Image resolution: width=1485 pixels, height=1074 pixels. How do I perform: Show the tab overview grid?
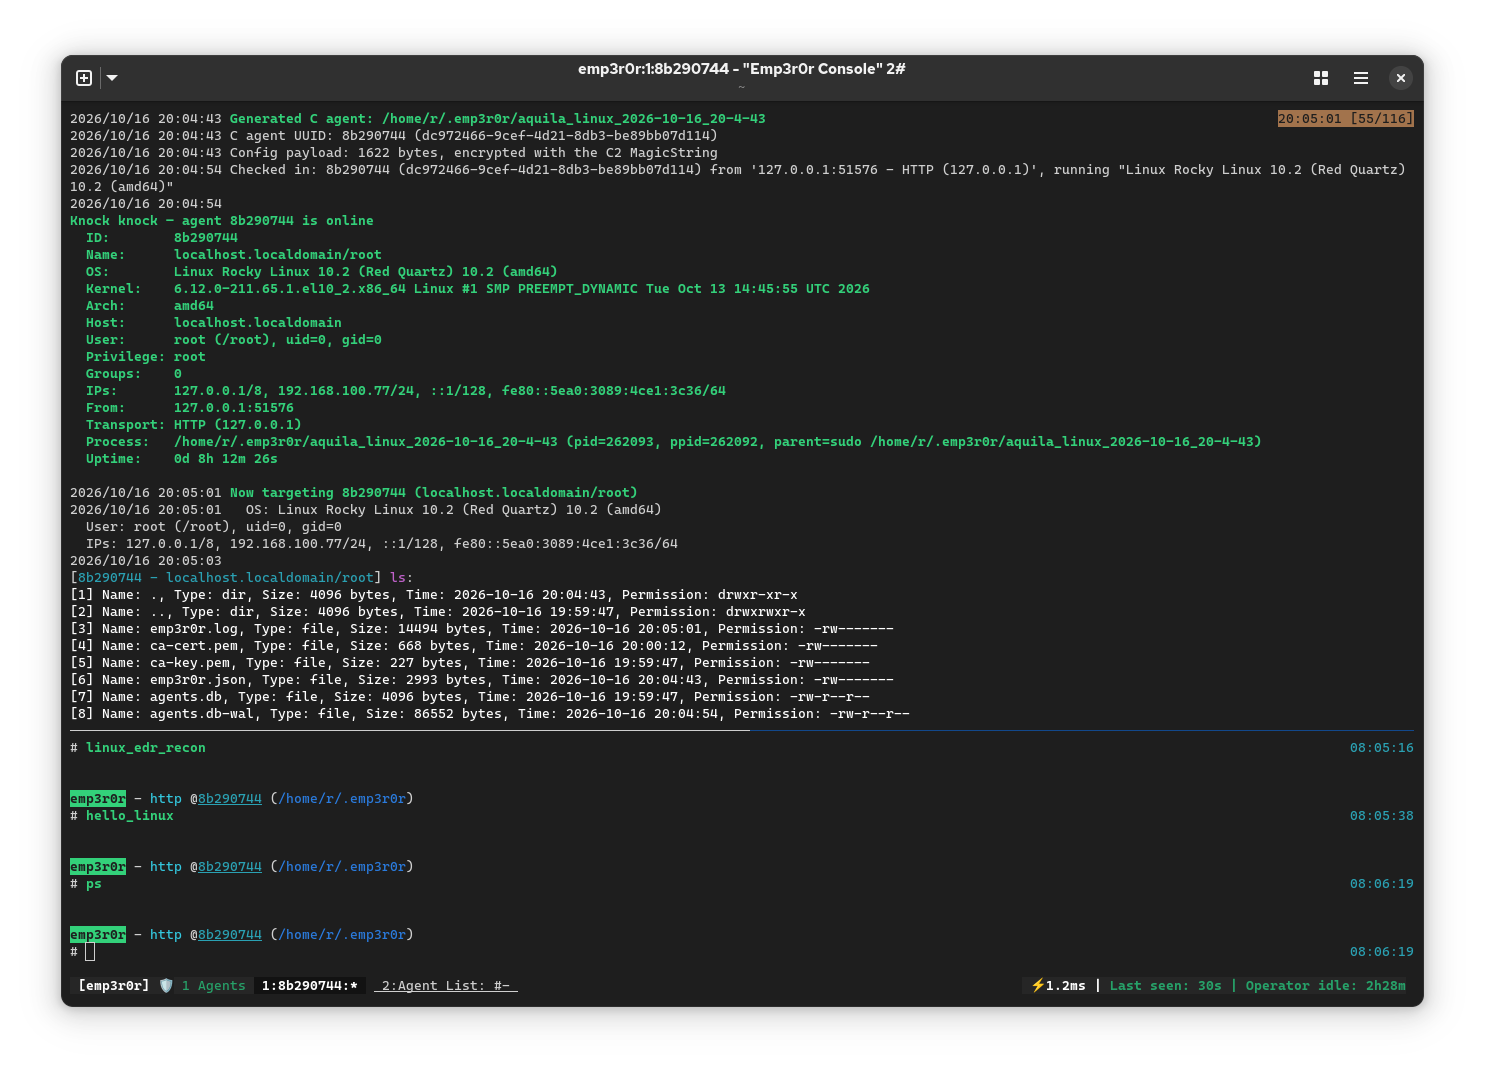1321,78
